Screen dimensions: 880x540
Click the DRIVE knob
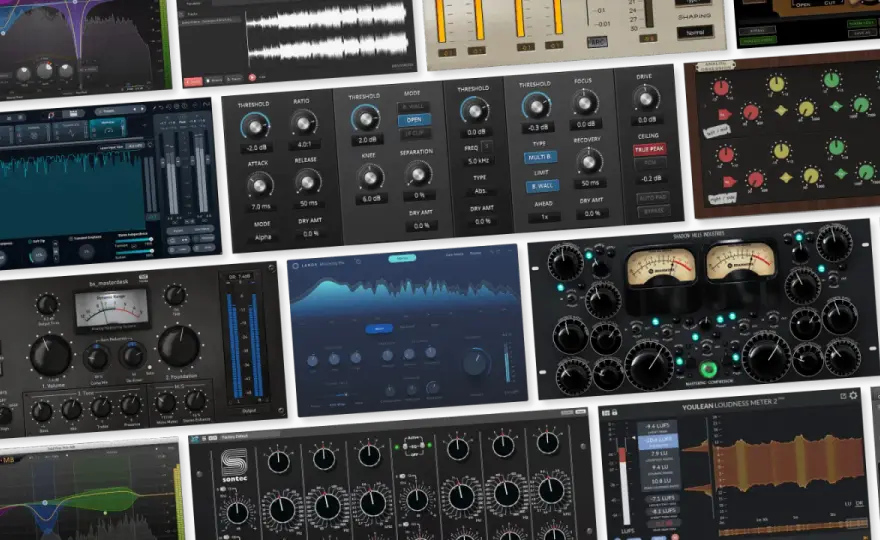click(x=646, y=99)
